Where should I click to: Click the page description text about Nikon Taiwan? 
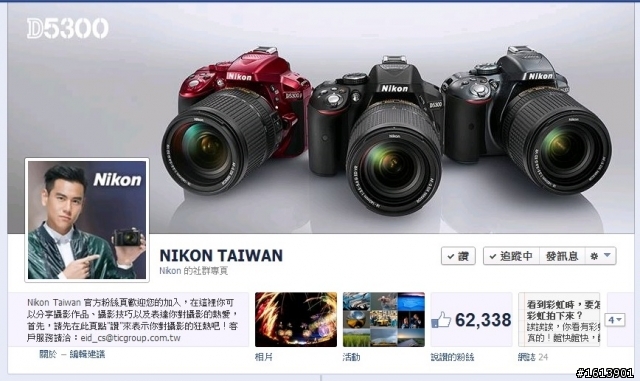pyautogui.click(x=132, y=320)
